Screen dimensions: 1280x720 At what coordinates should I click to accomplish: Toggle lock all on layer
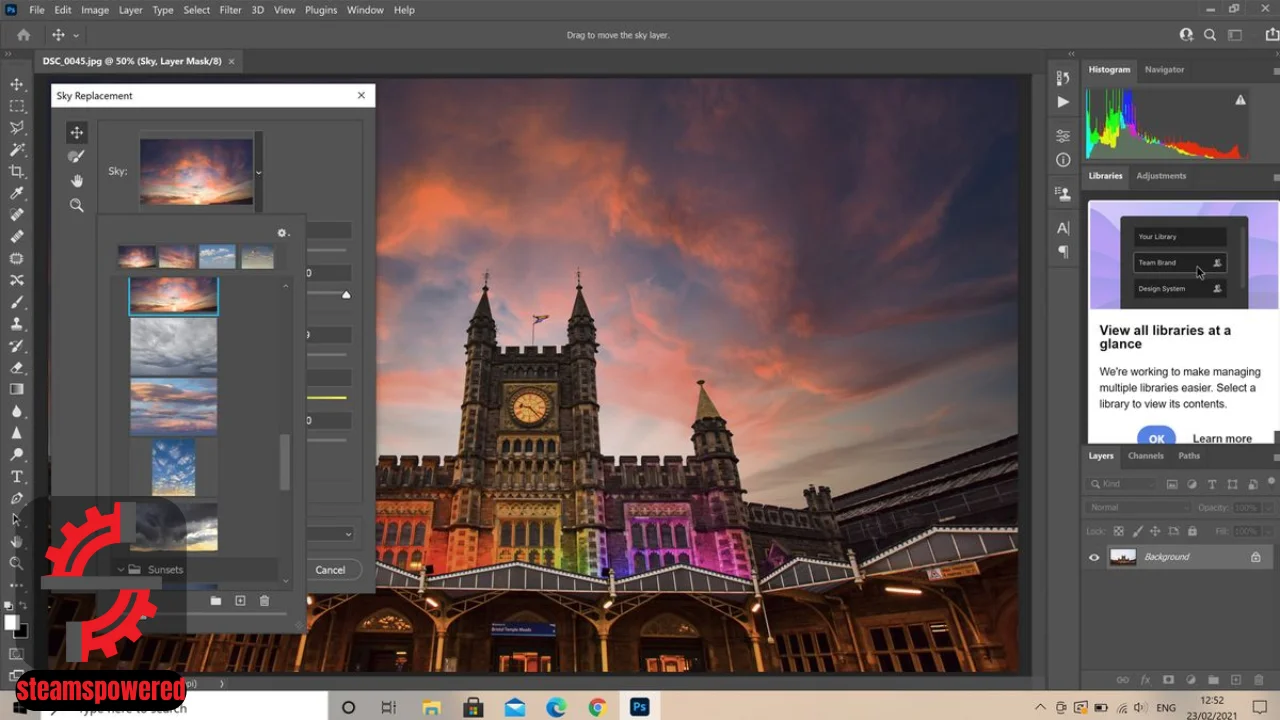click(1190, 531)
